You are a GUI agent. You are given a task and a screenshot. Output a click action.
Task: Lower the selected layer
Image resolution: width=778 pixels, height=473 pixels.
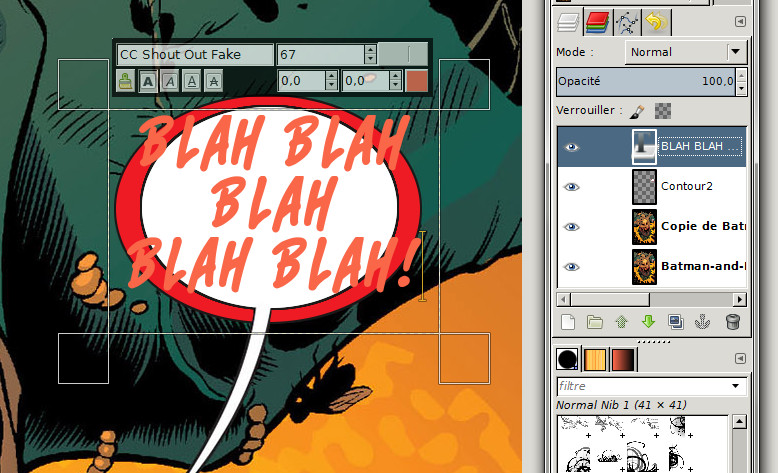(648, 322)
